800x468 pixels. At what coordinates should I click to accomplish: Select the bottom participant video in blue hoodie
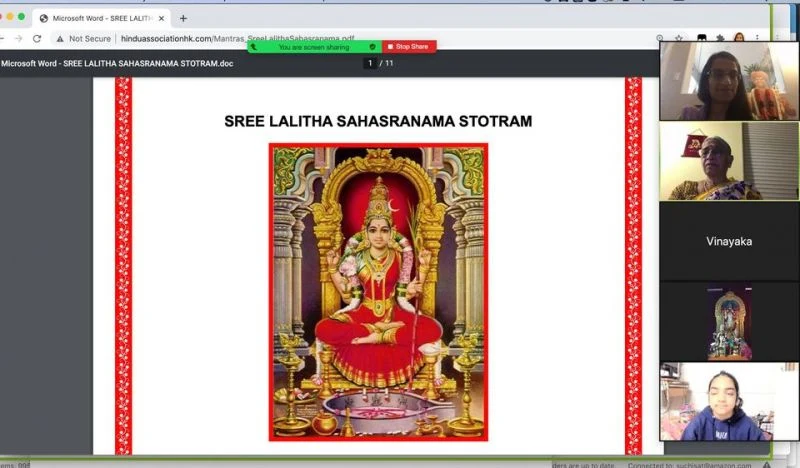coord(729,402)
